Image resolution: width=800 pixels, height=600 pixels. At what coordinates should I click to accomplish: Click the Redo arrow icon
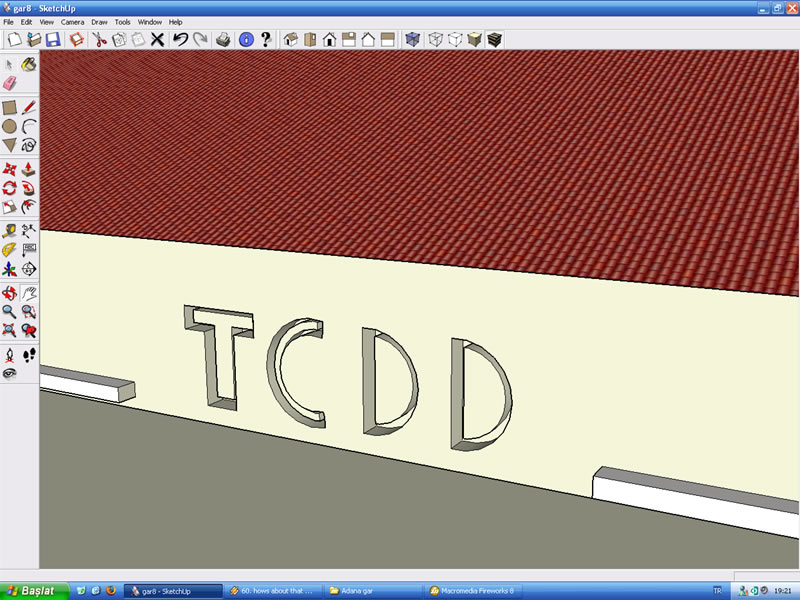click(199, 39)
